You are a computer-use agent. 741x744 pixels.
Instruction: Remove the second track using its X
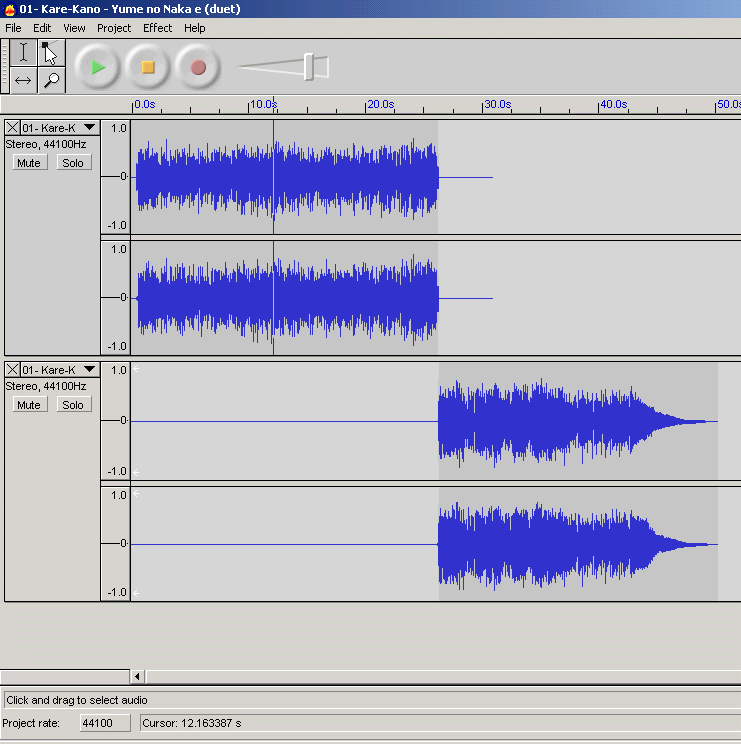tap(12, 370)
